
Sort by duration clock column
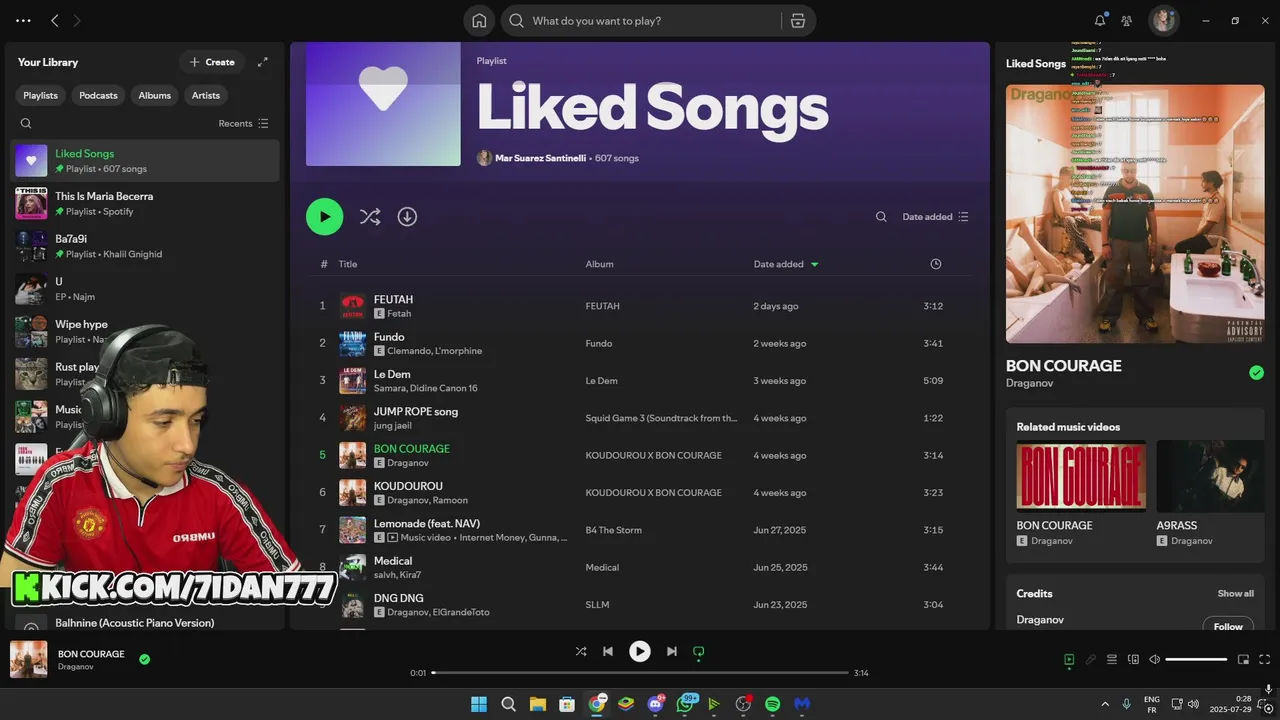(936, 264)
